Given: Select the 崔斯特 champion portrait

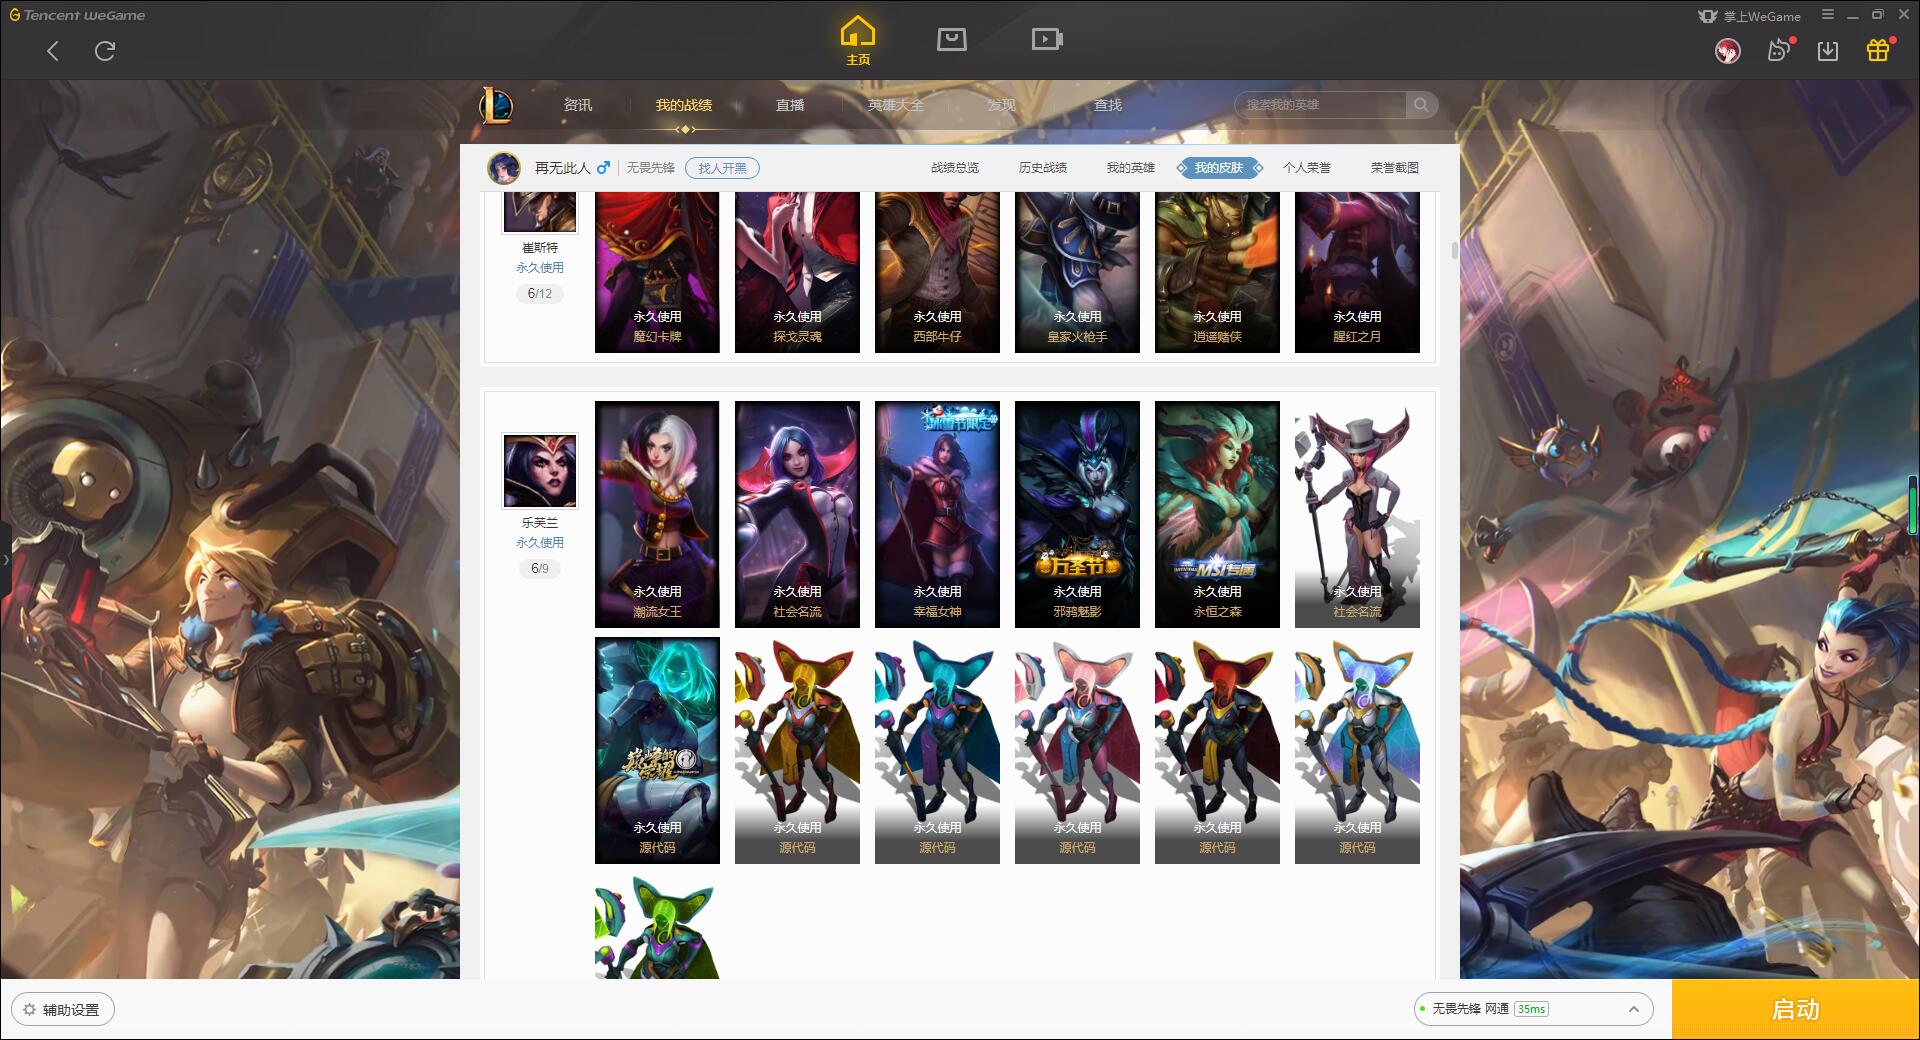Looking at the screenshot, I should click(x=540, y=213).
